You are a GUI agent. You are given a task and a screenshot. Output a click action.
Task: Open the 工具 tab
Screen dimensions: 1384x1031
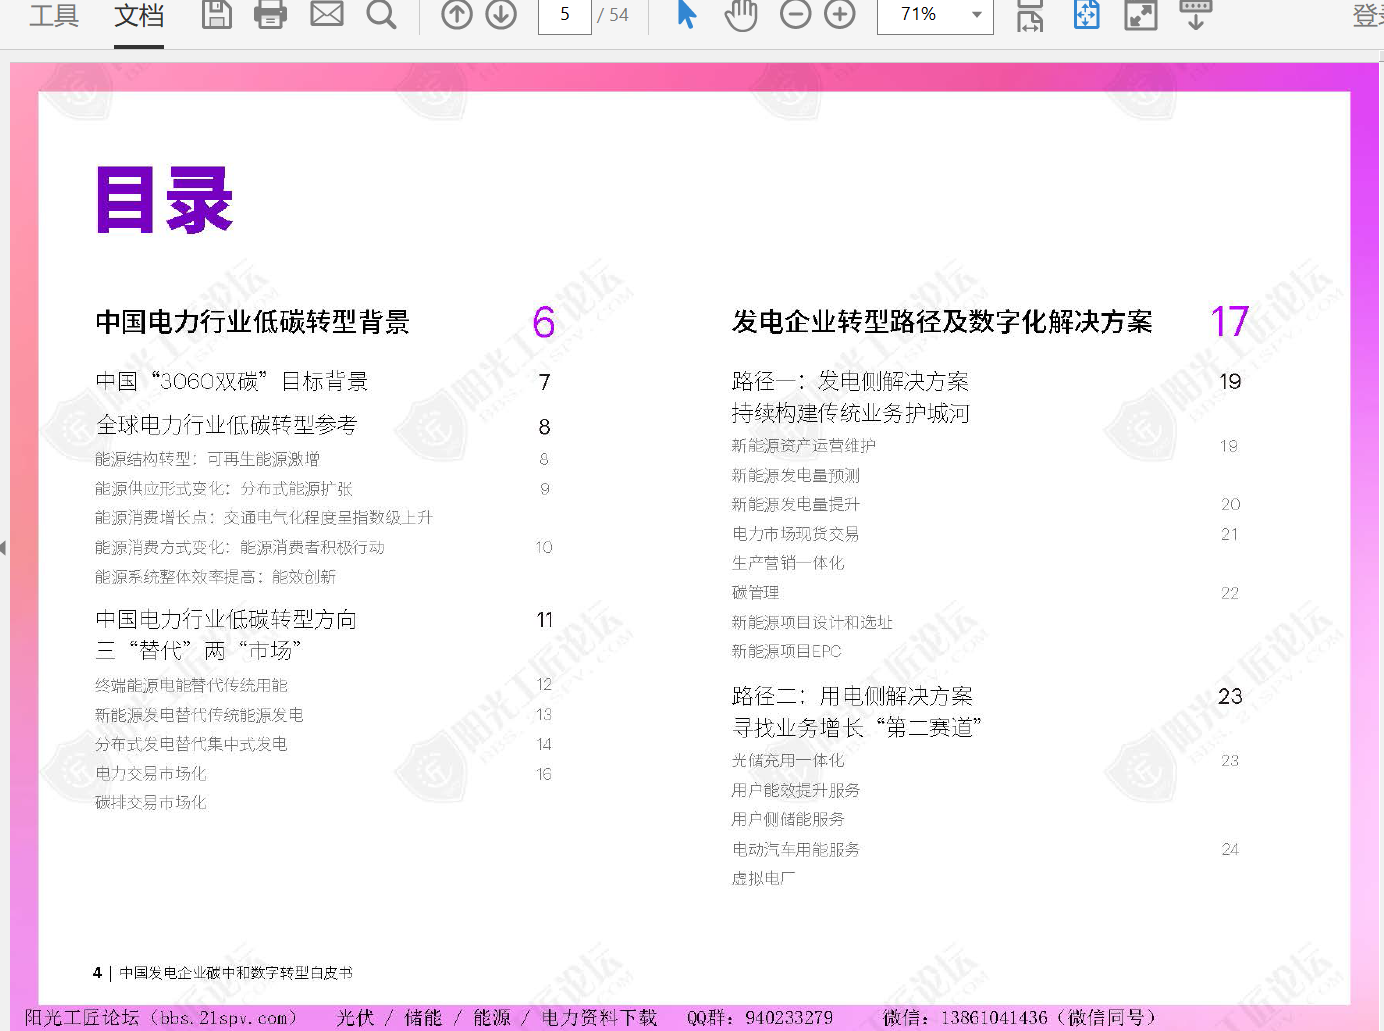click(x=54, y=15)
